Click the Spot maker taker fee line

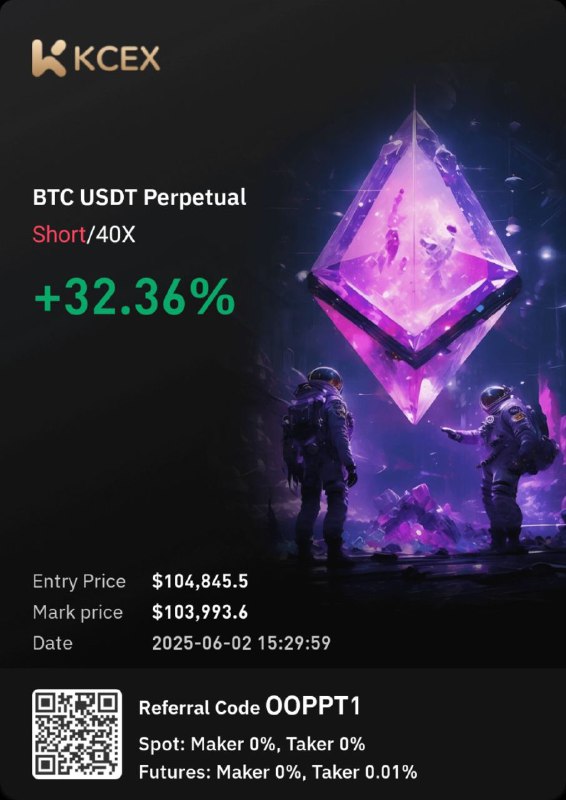point(252,744)
